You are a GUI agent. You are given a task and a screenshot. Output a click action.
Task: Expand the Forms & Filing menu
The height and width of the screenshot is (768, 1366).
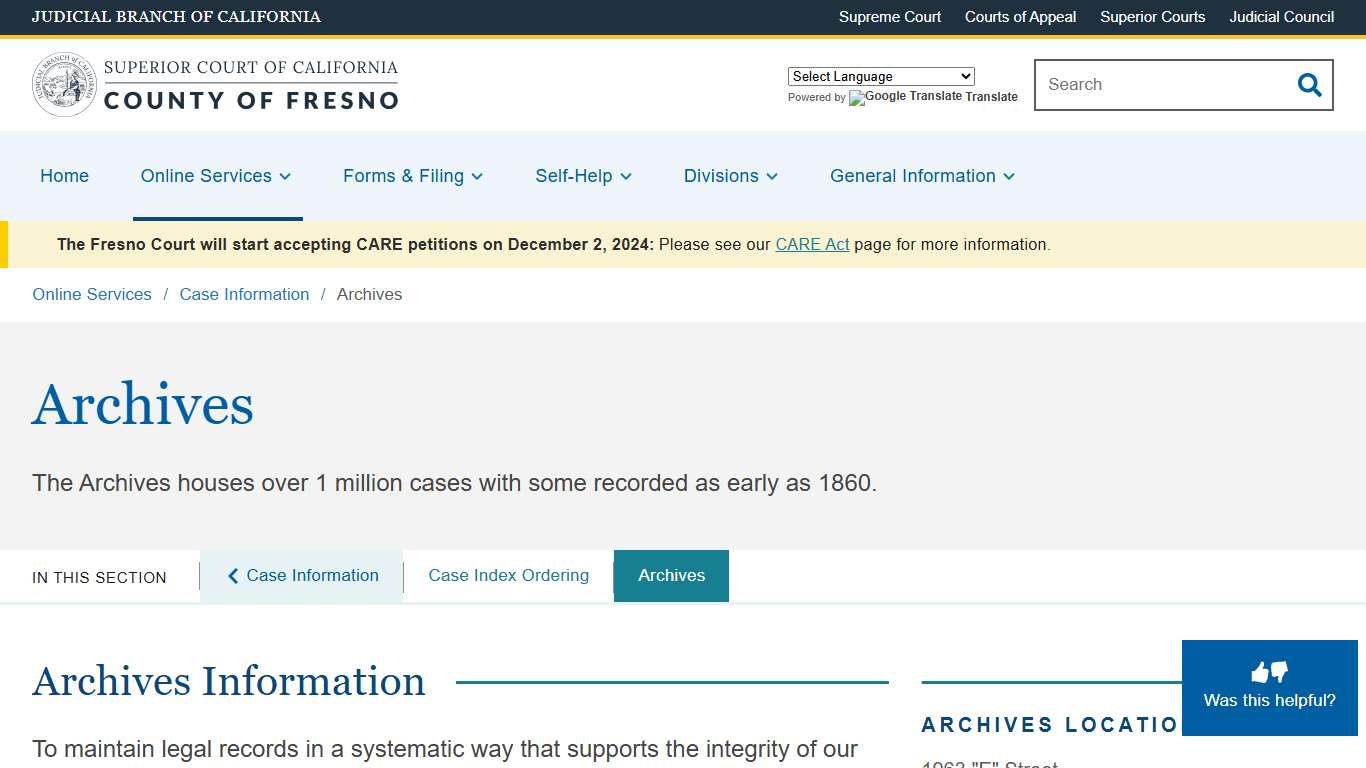412,176
